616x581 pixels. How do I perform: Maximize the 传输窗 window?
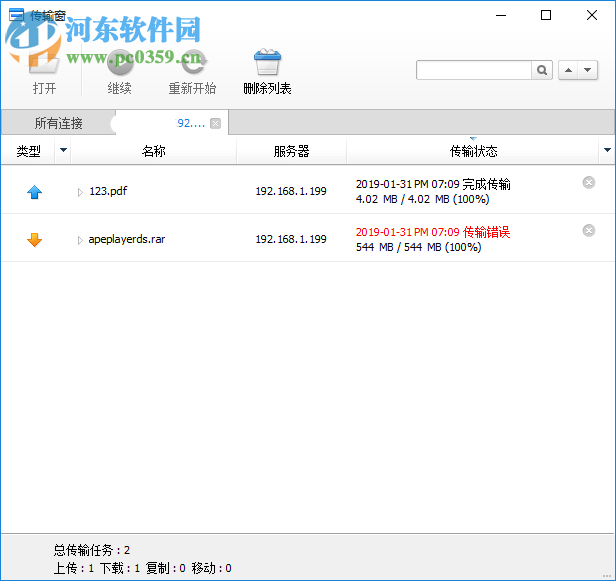(546, 15)
